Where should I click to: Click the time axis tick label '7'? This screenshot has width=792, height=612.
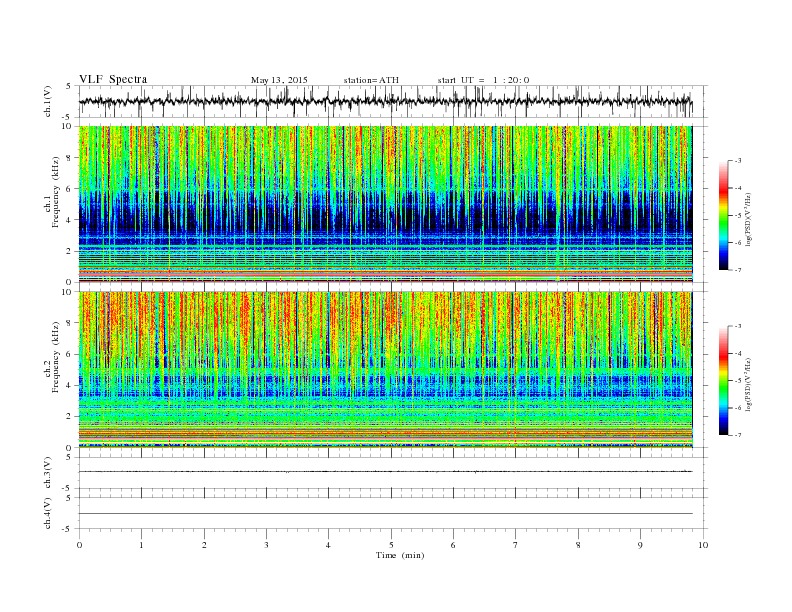(516, 545)
